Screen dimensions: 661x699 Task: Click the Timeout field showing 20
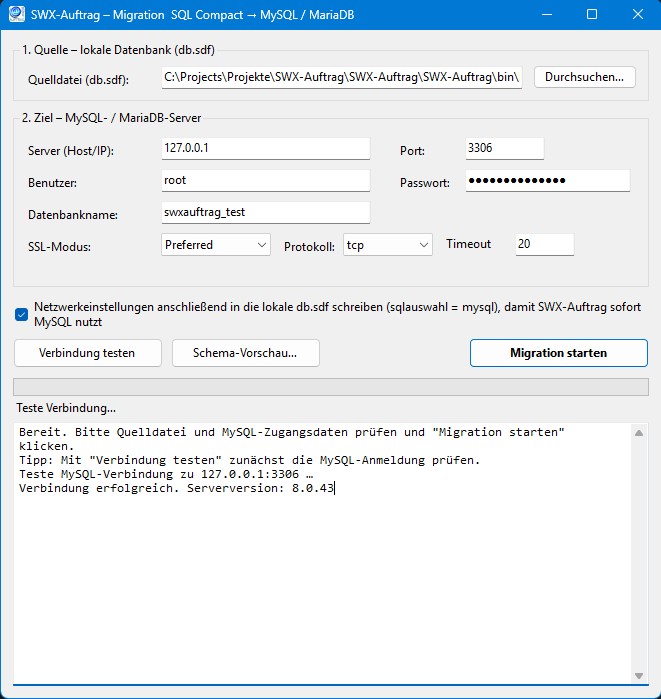545,244
